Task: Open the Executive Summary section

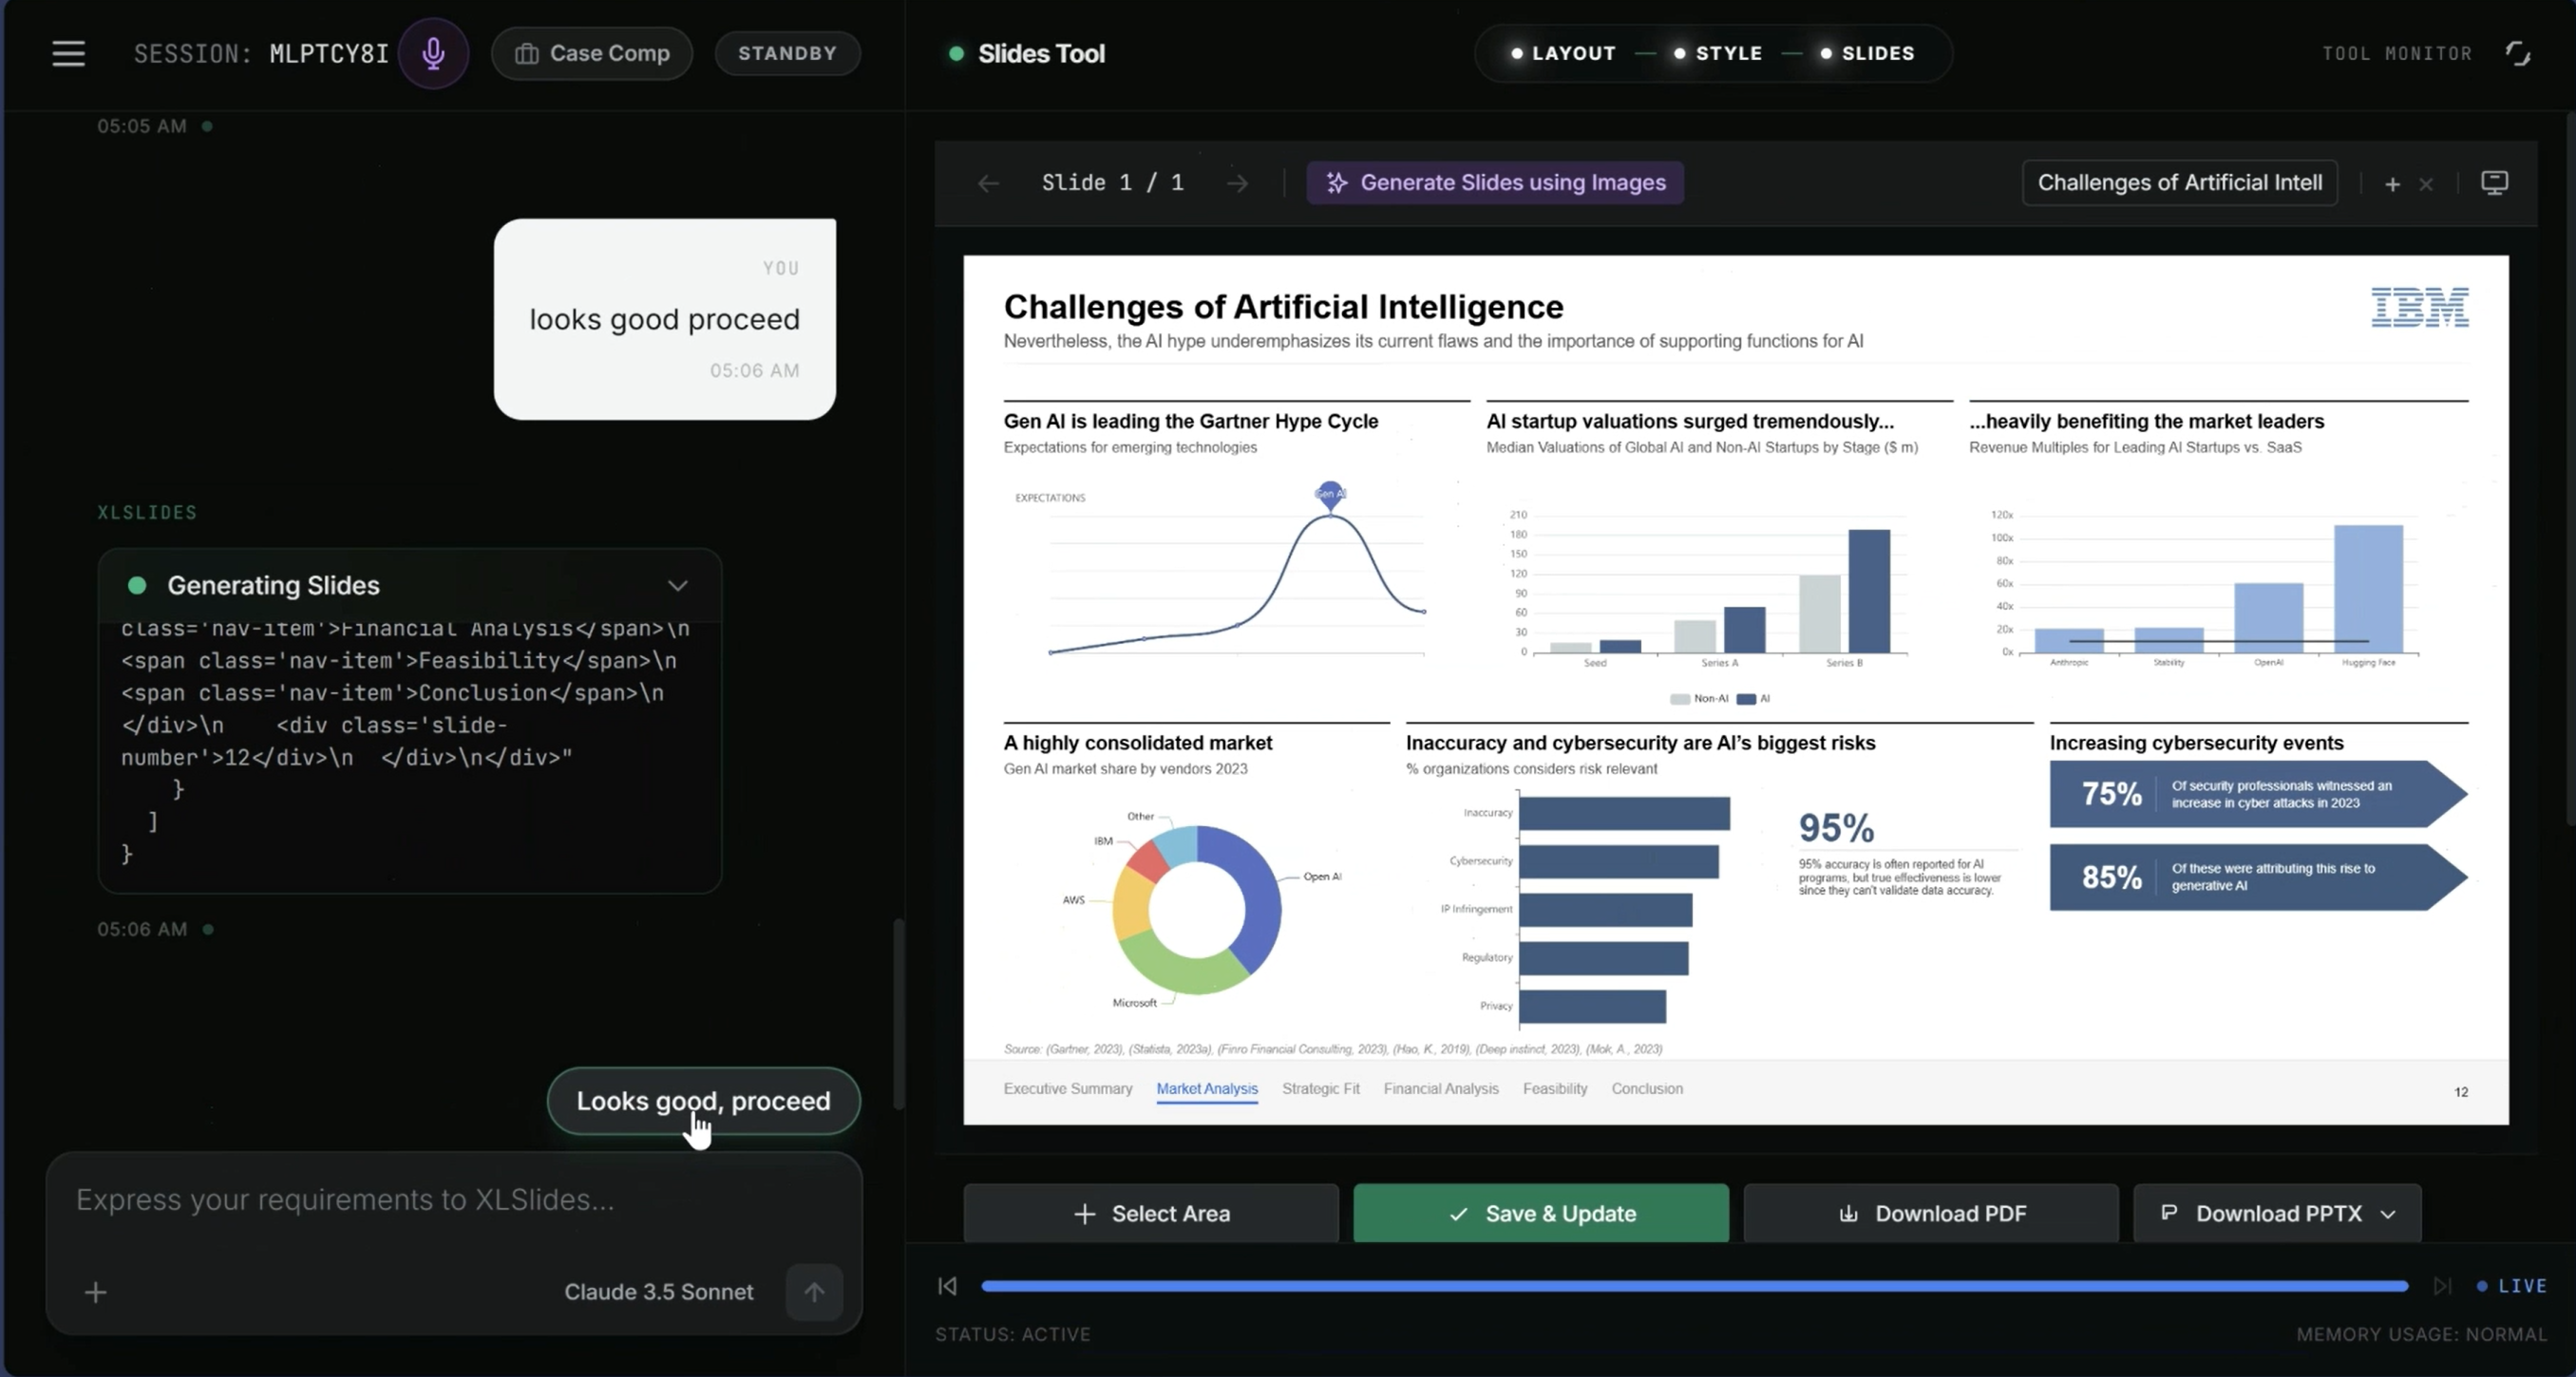Action: click(x=1067, y=1089)
